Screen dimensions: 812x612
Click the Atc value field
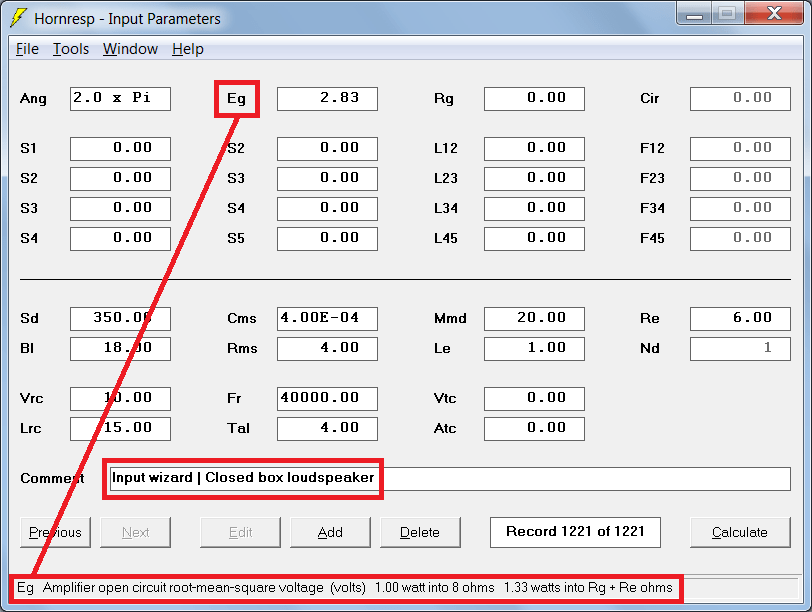click(534, 429)
